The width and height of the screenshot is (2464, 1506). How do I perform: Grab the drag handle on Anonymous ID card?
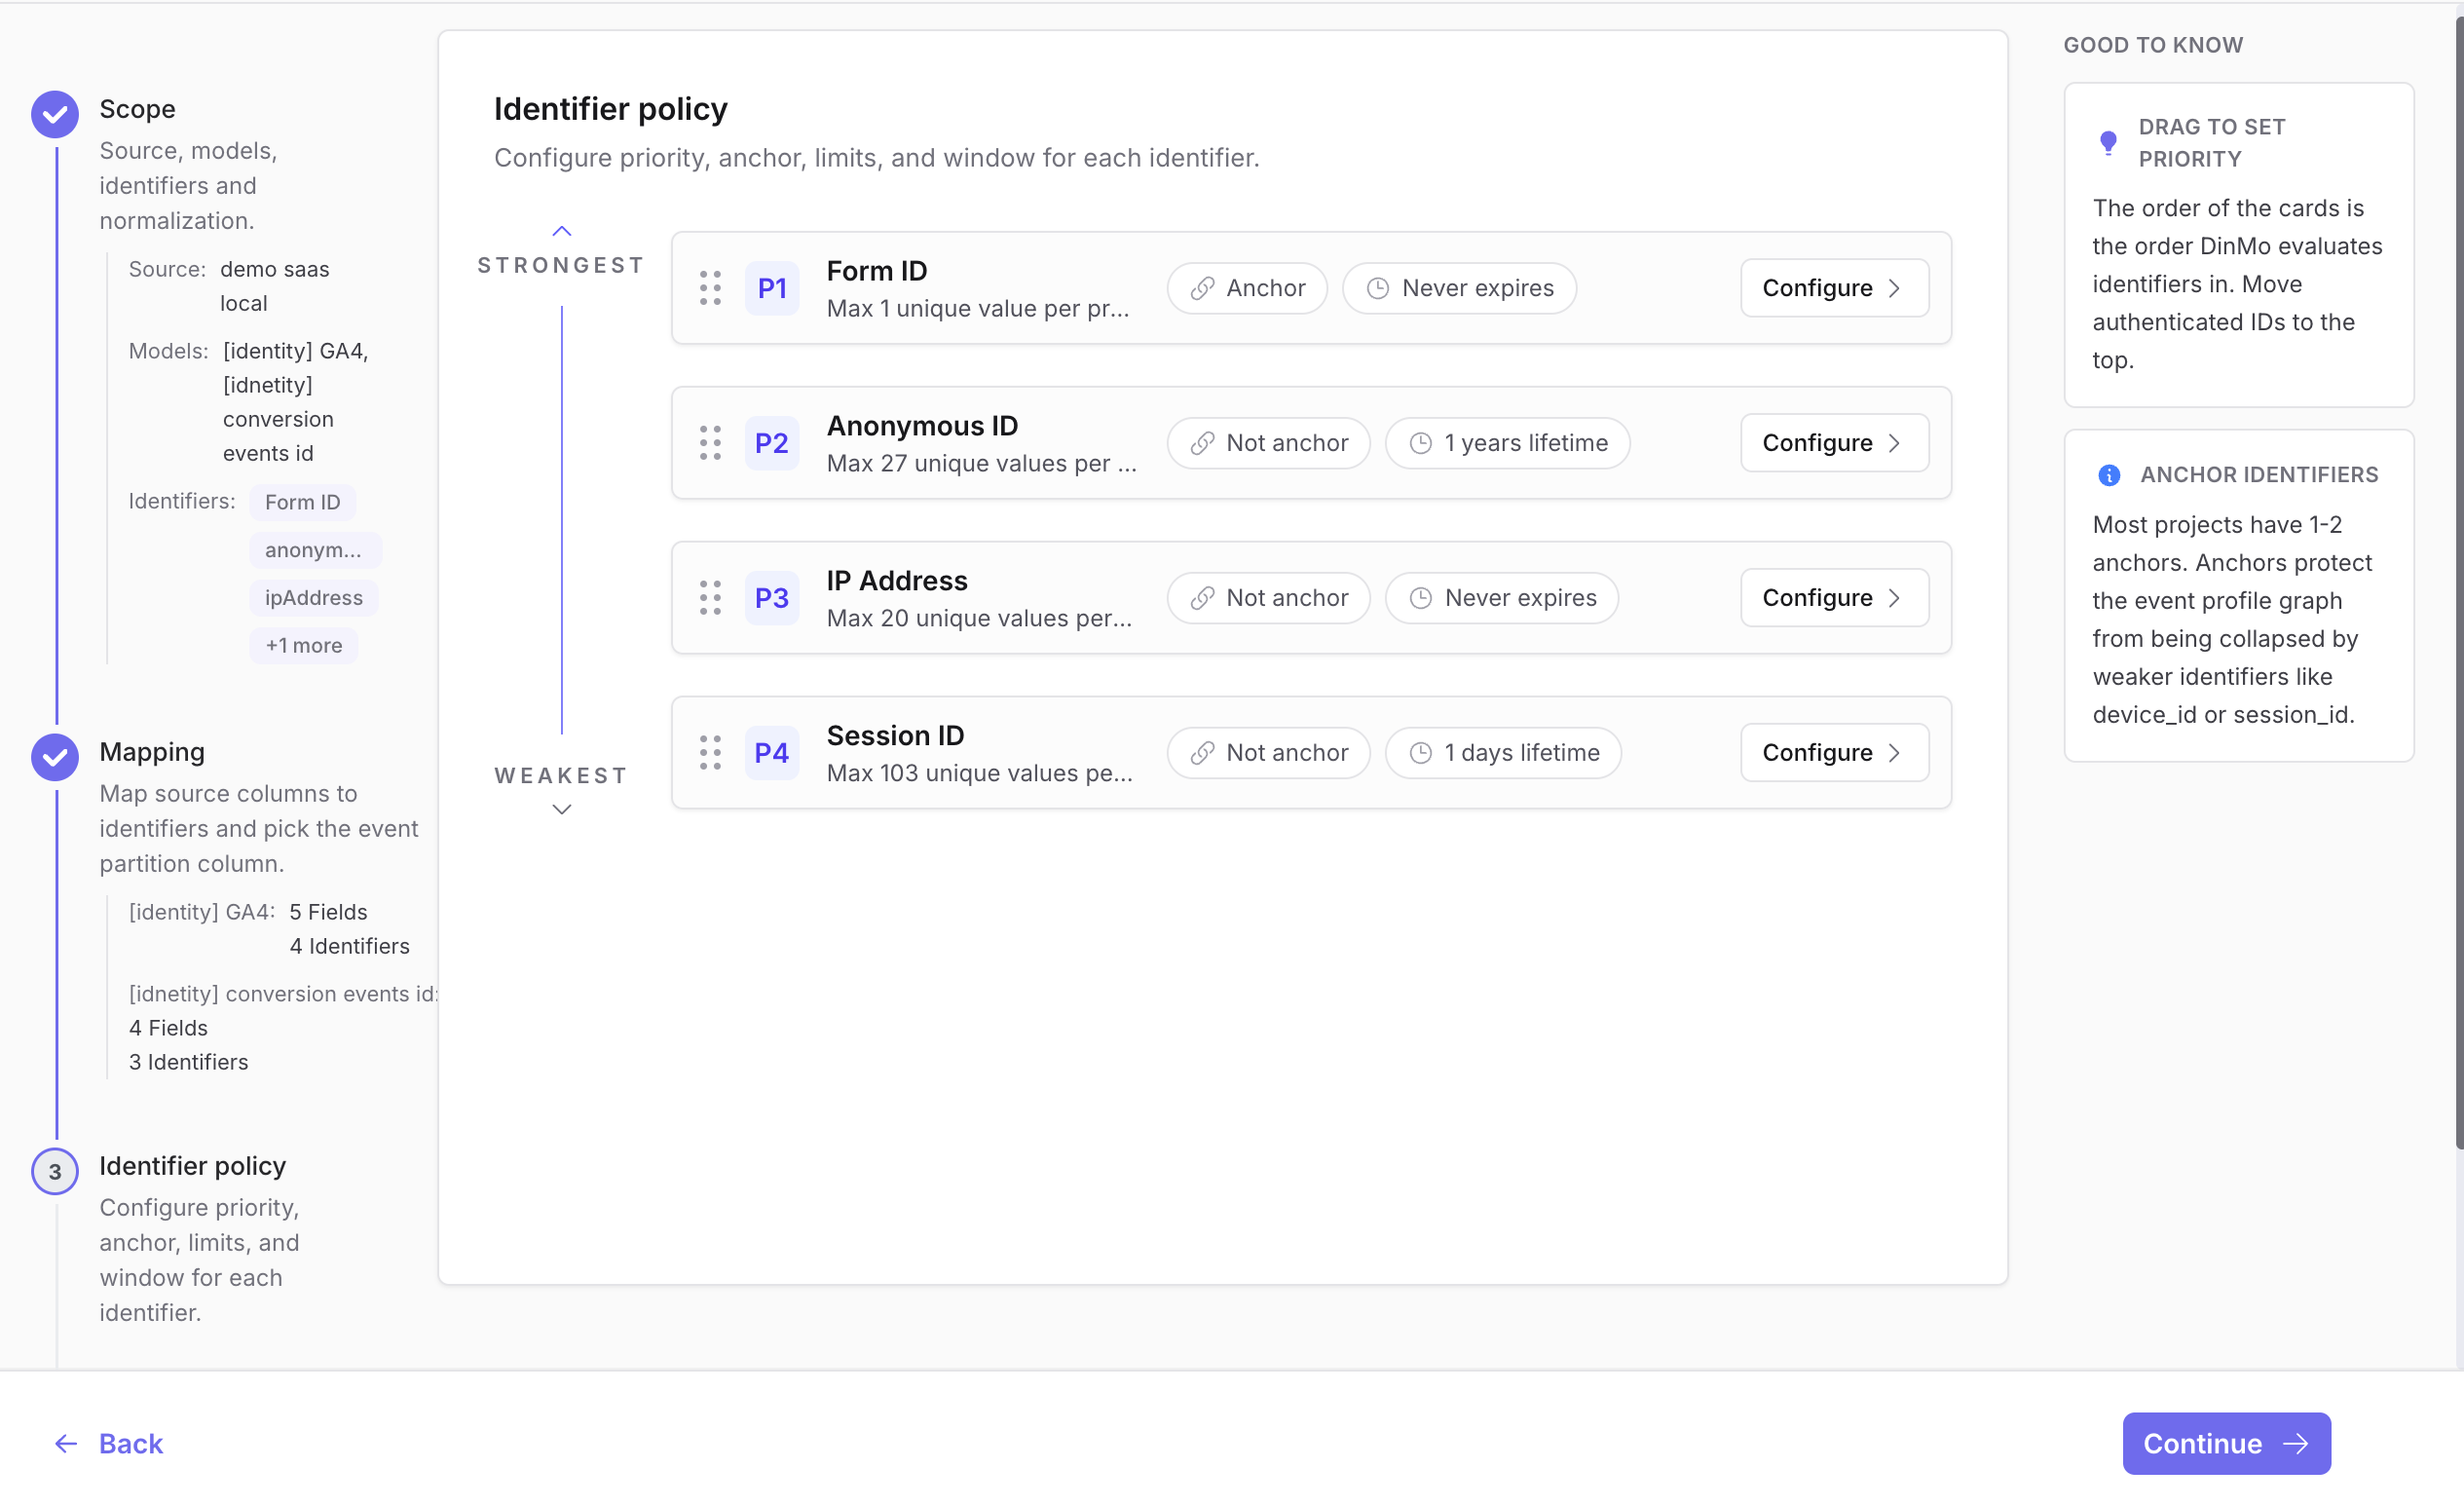pyautogui.click(x=710, y=443)
